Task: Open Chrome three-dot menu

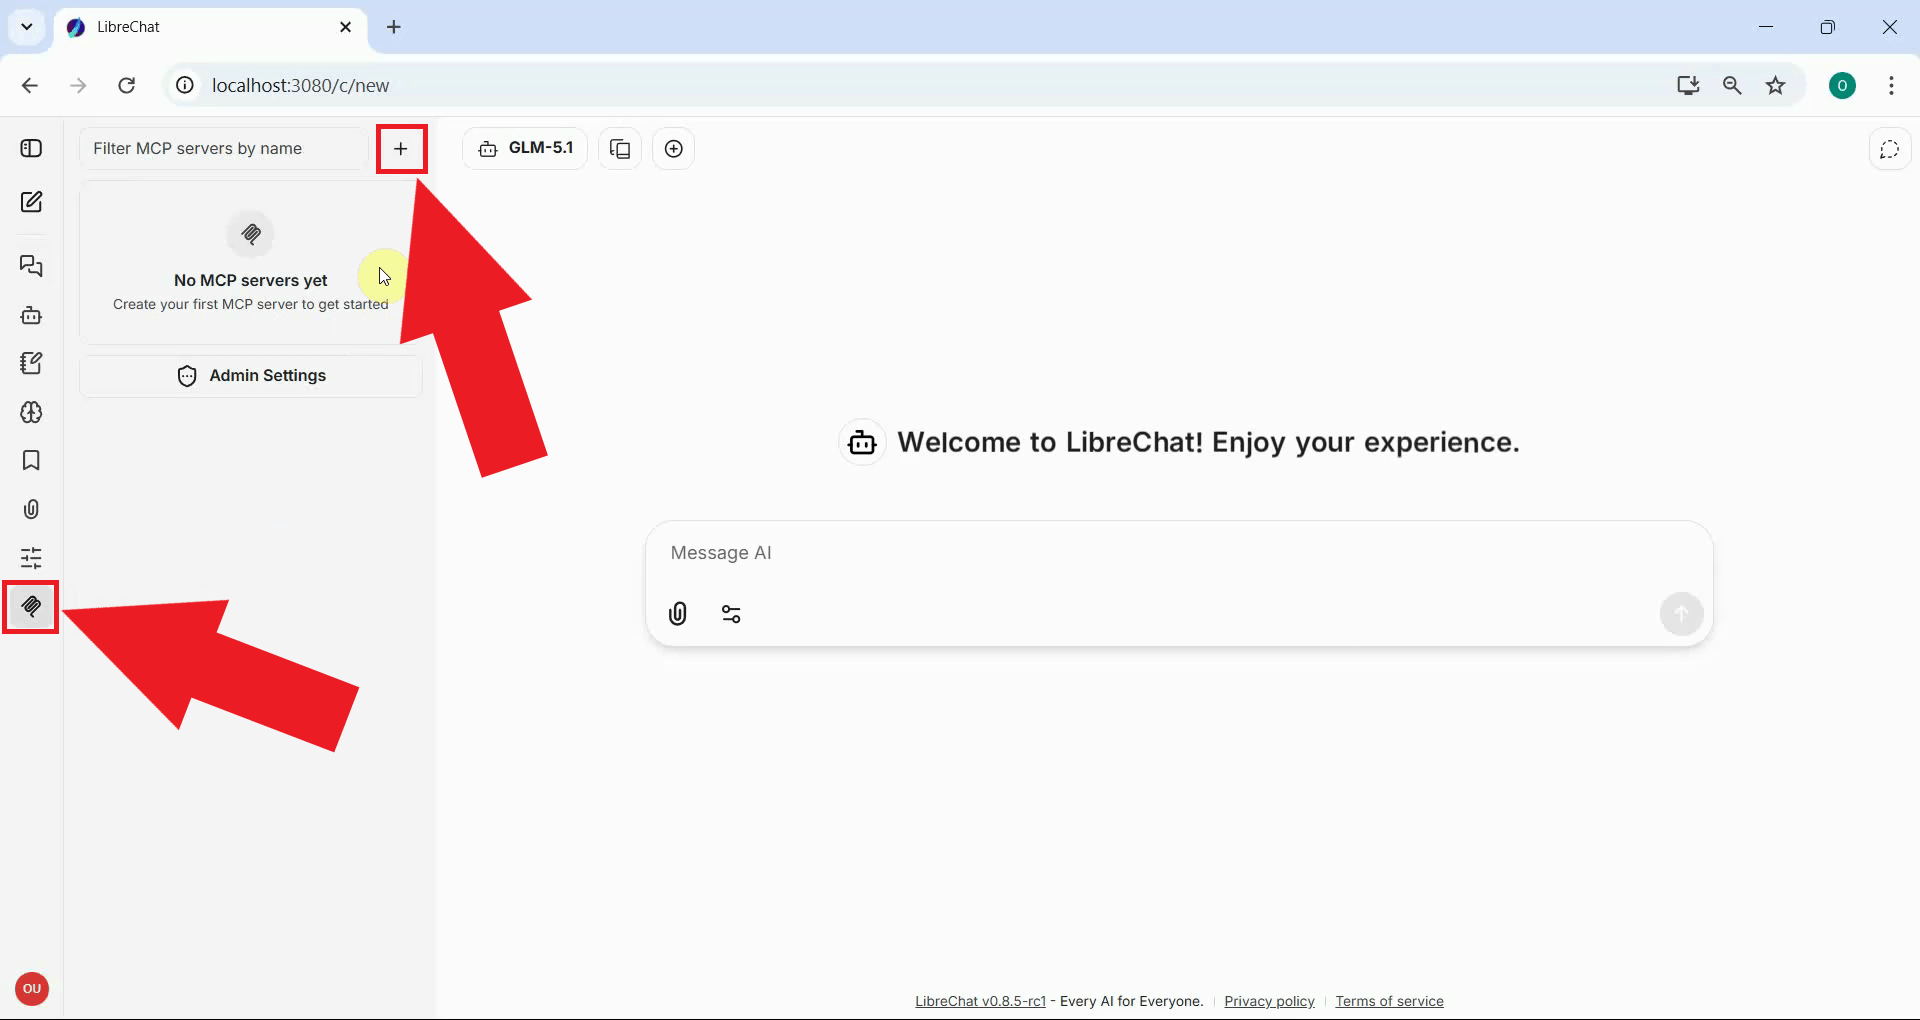Action: tap(1891, 86)
